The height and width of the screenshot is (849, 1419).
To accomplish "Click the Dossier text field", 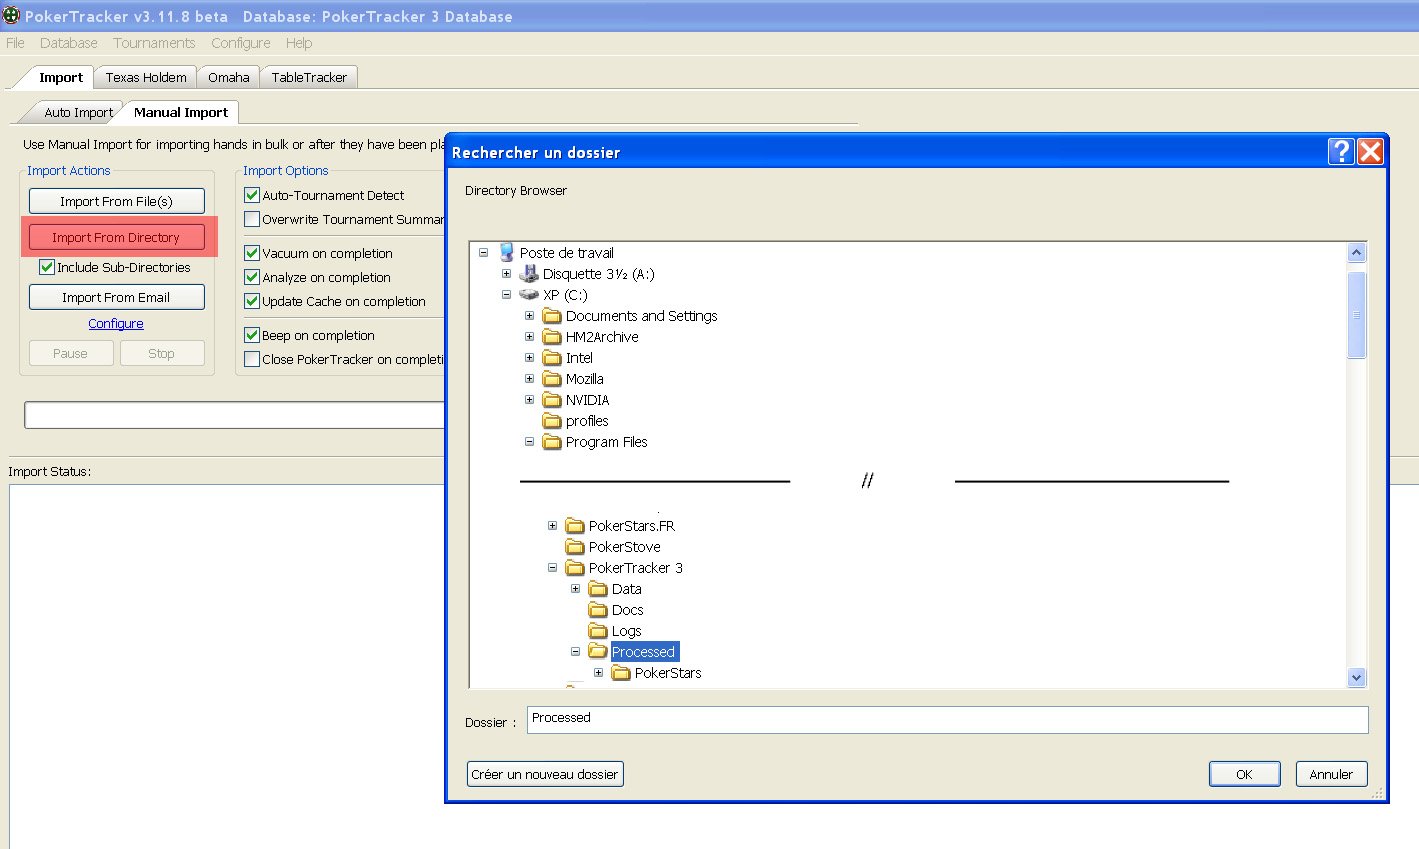I will 947,720.
